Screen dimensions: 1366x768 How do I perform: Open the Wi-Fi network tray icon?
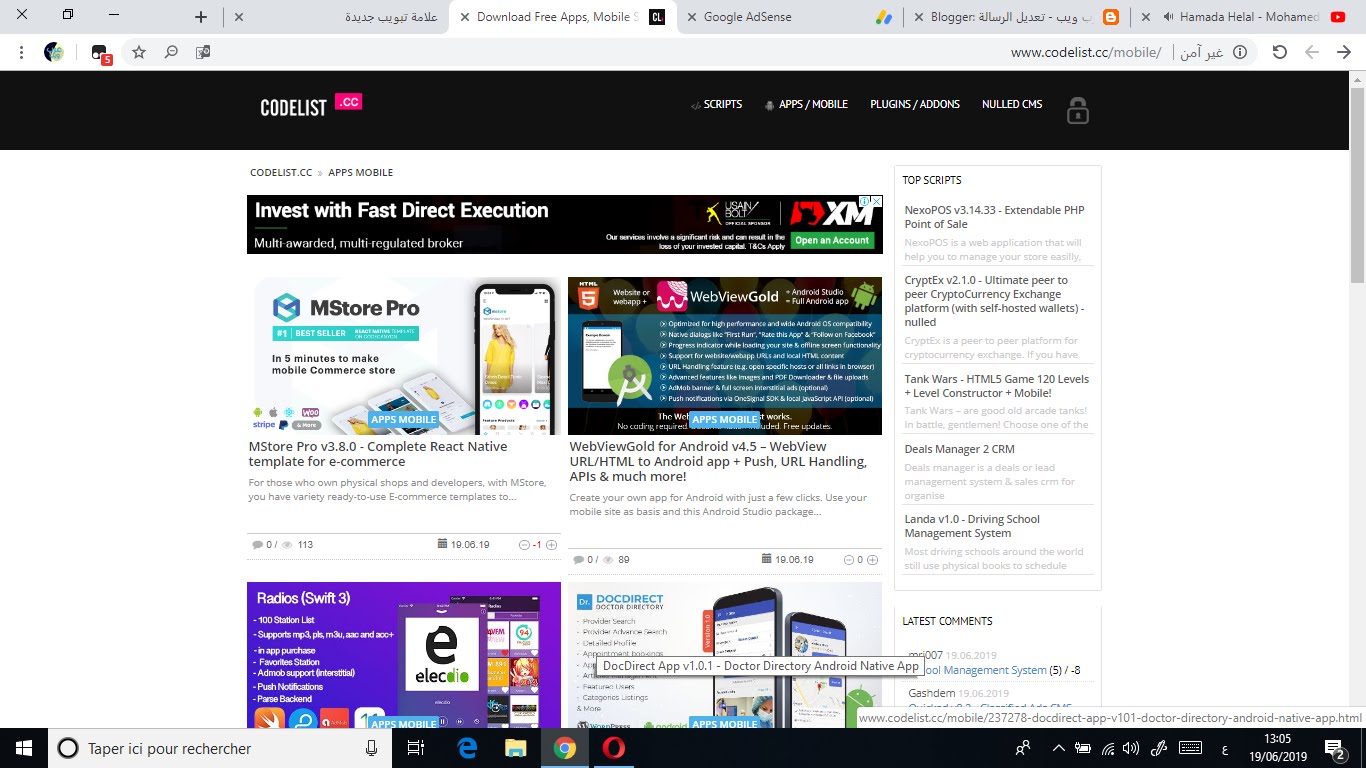(1107, 748)
